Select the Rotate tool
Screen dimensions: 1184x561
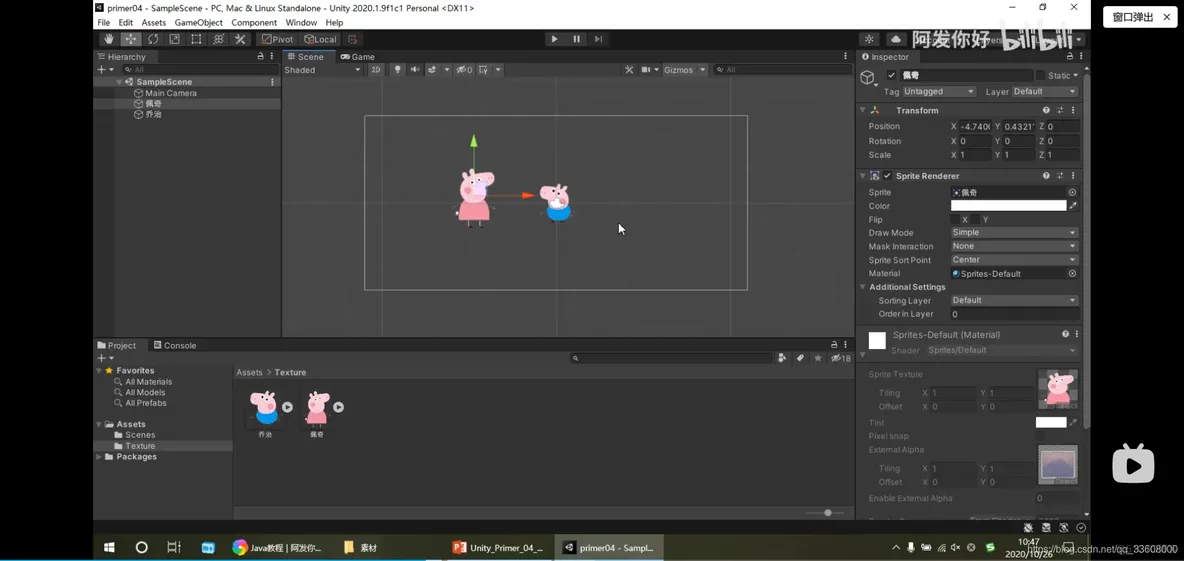coord(153,39)
